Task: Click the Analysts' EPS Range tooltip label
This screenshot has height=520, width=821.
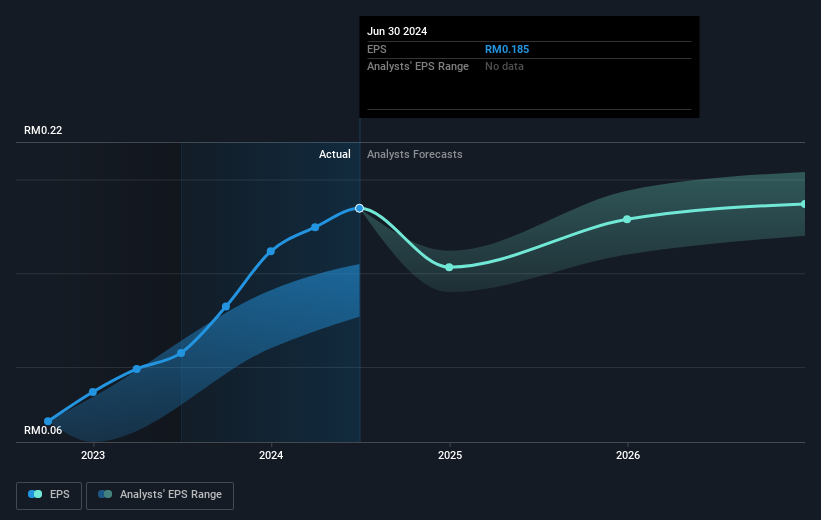Action: pos(418,67)
